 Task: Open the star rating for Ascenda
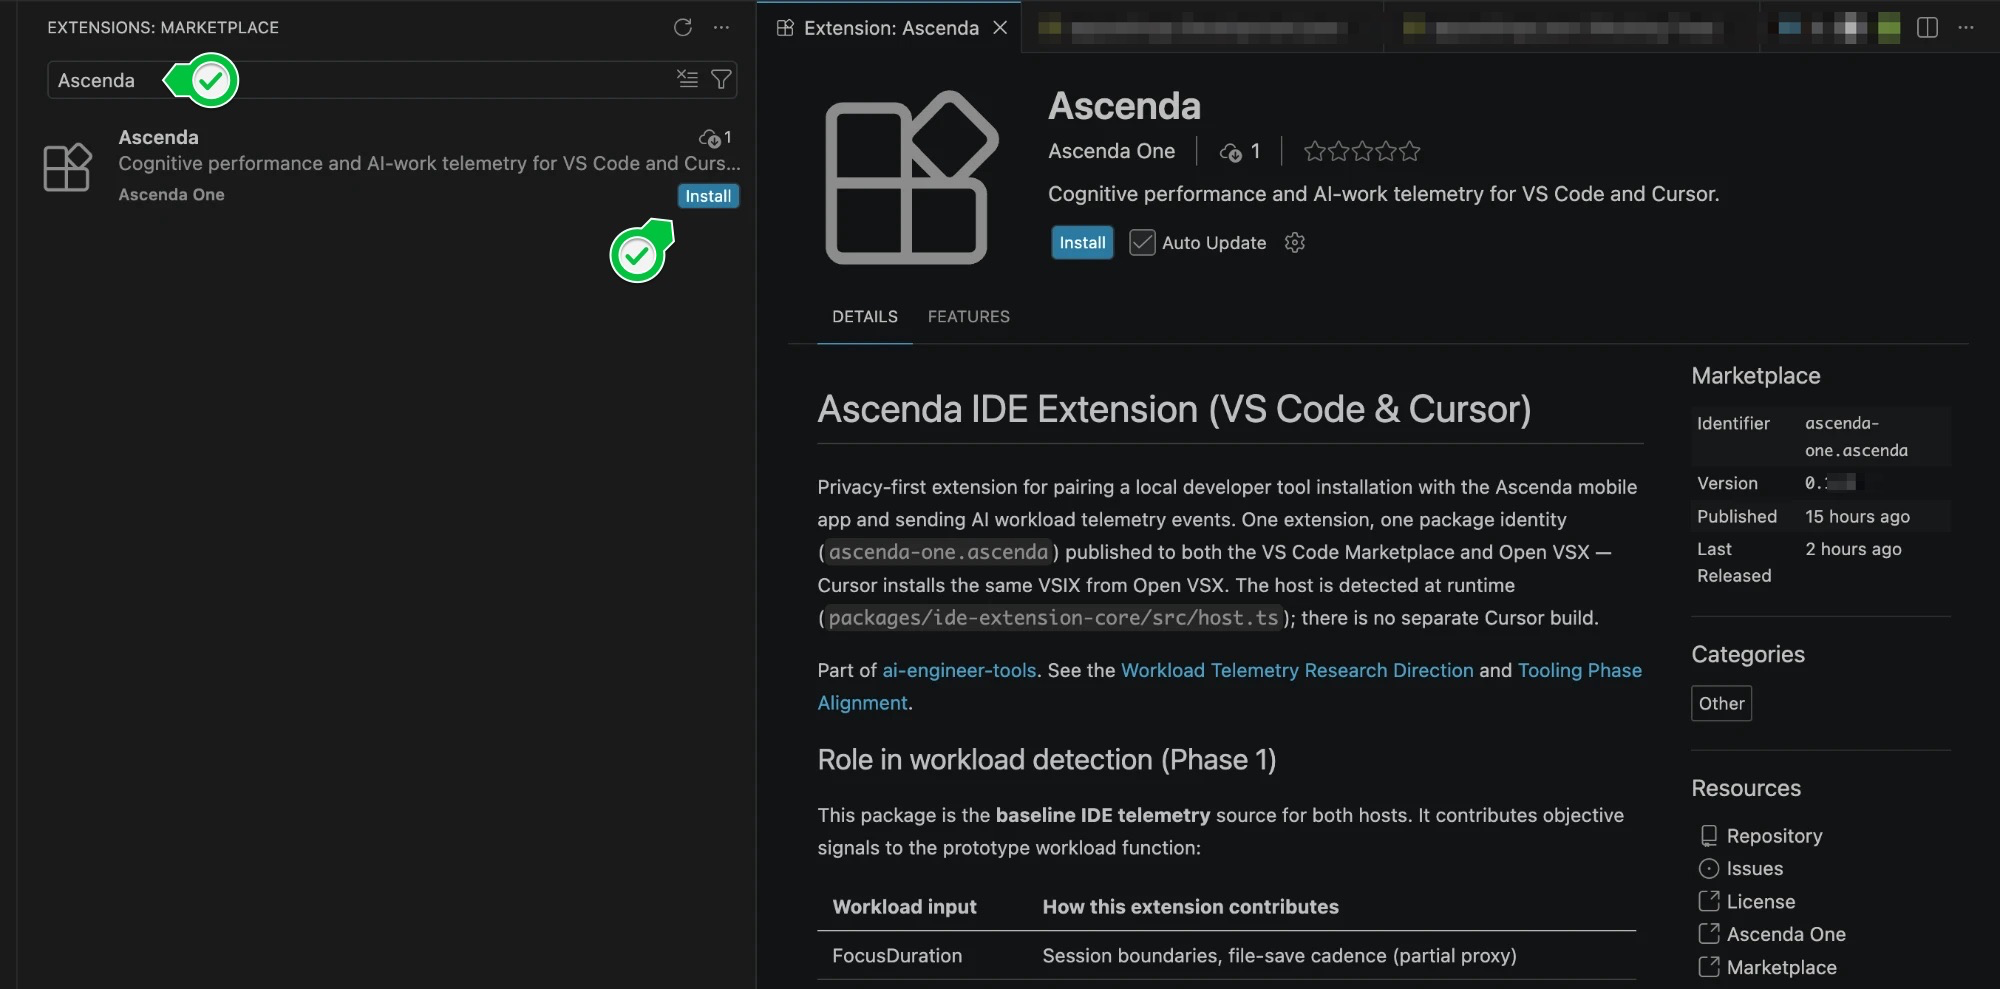coord(1362,151)
